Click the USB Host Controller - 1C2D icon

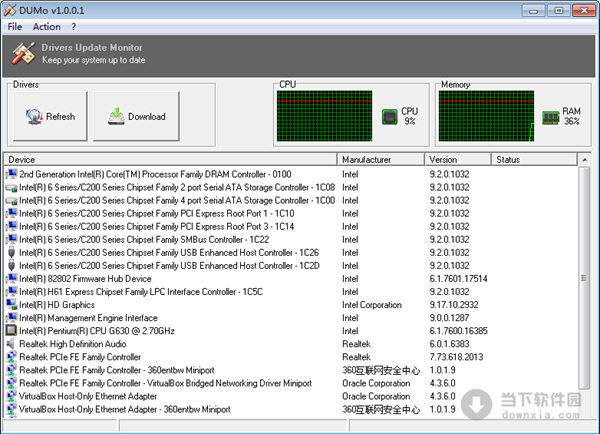11,266
